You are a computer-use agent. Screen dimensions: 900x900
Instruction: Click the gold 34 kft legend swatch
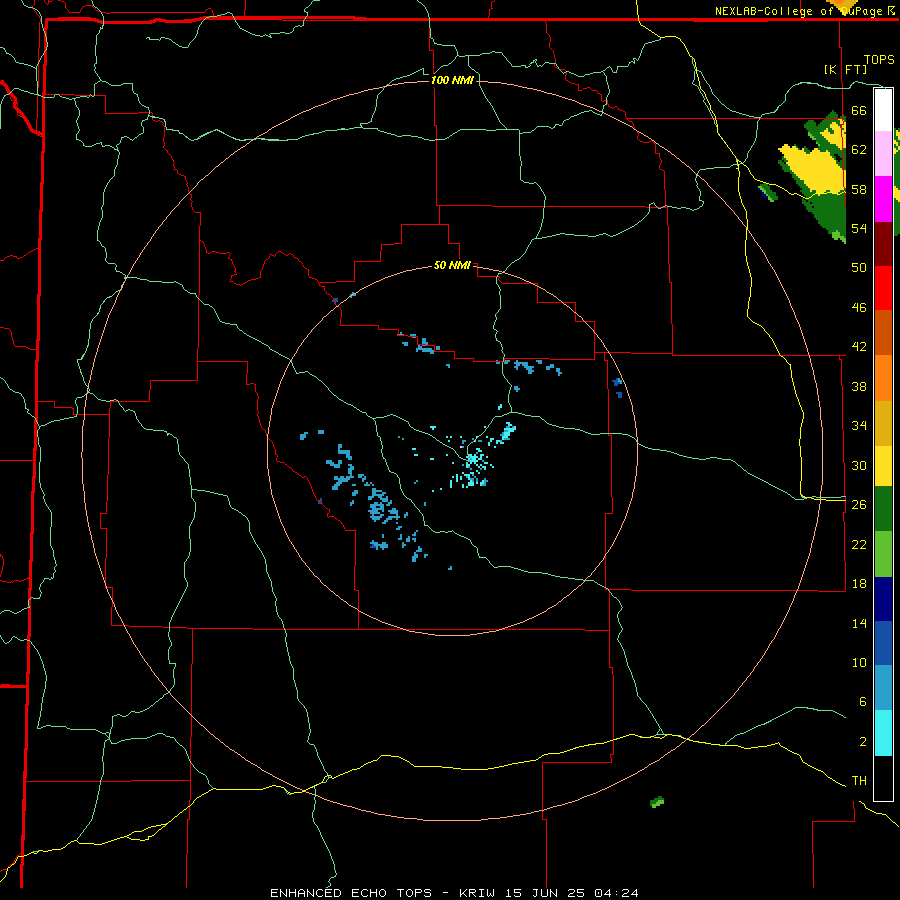coord(883,423)
